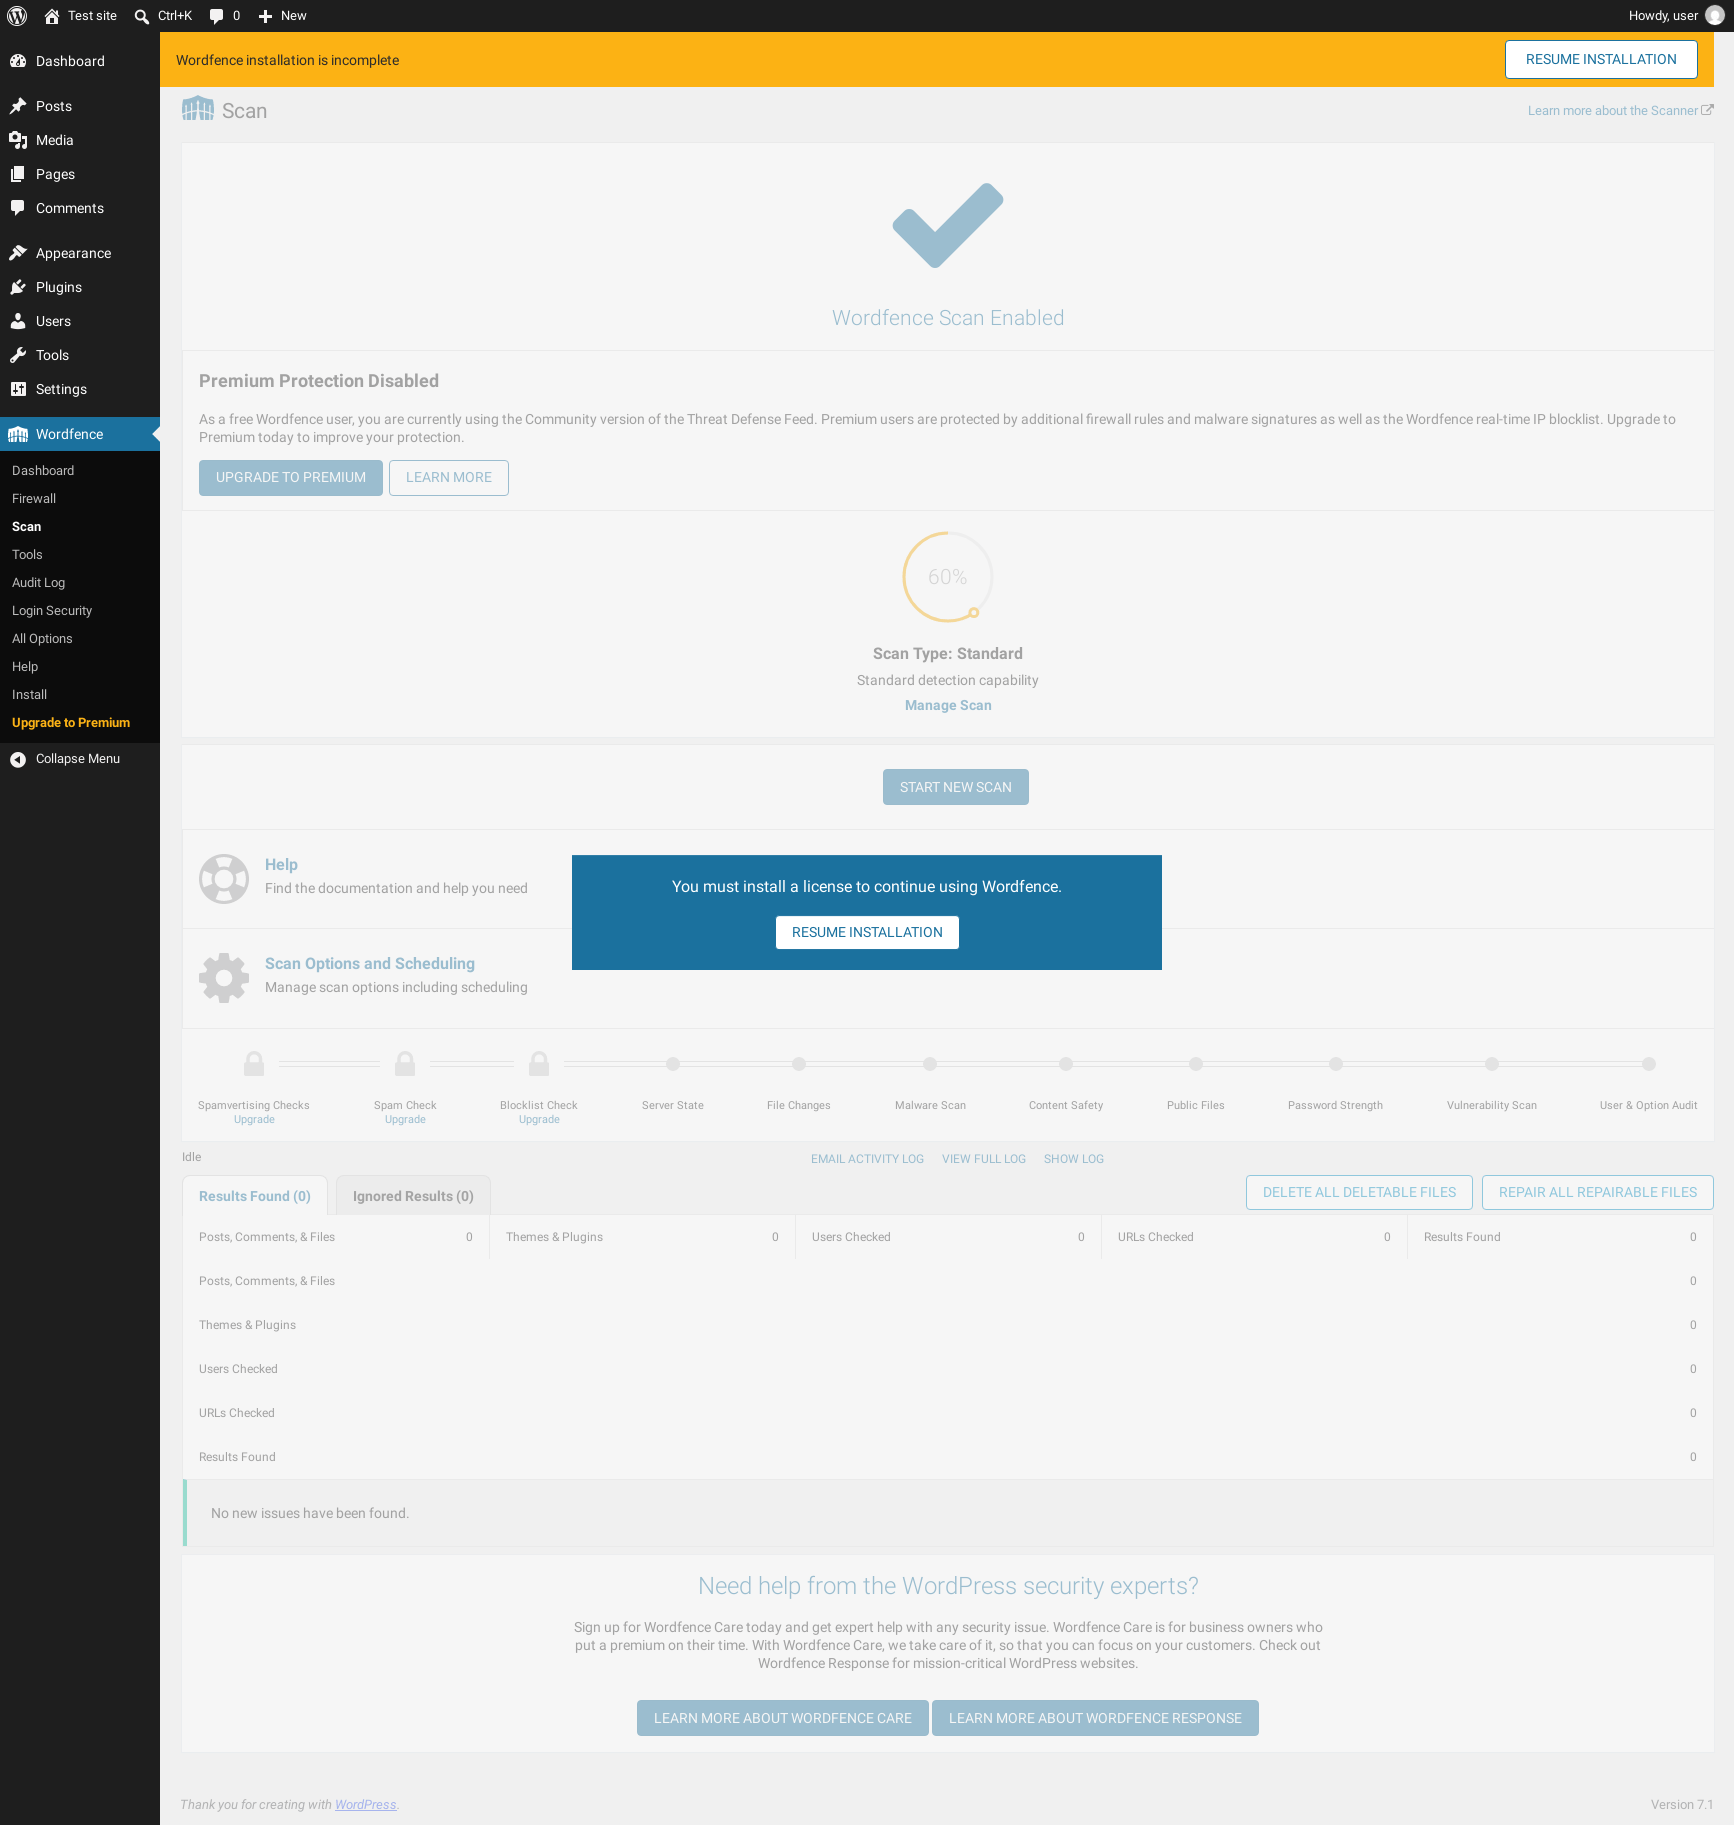The width and height of the screenshot is (1734, 1825).
Task: Open the Test site home icon
Action: coord(52,16)
